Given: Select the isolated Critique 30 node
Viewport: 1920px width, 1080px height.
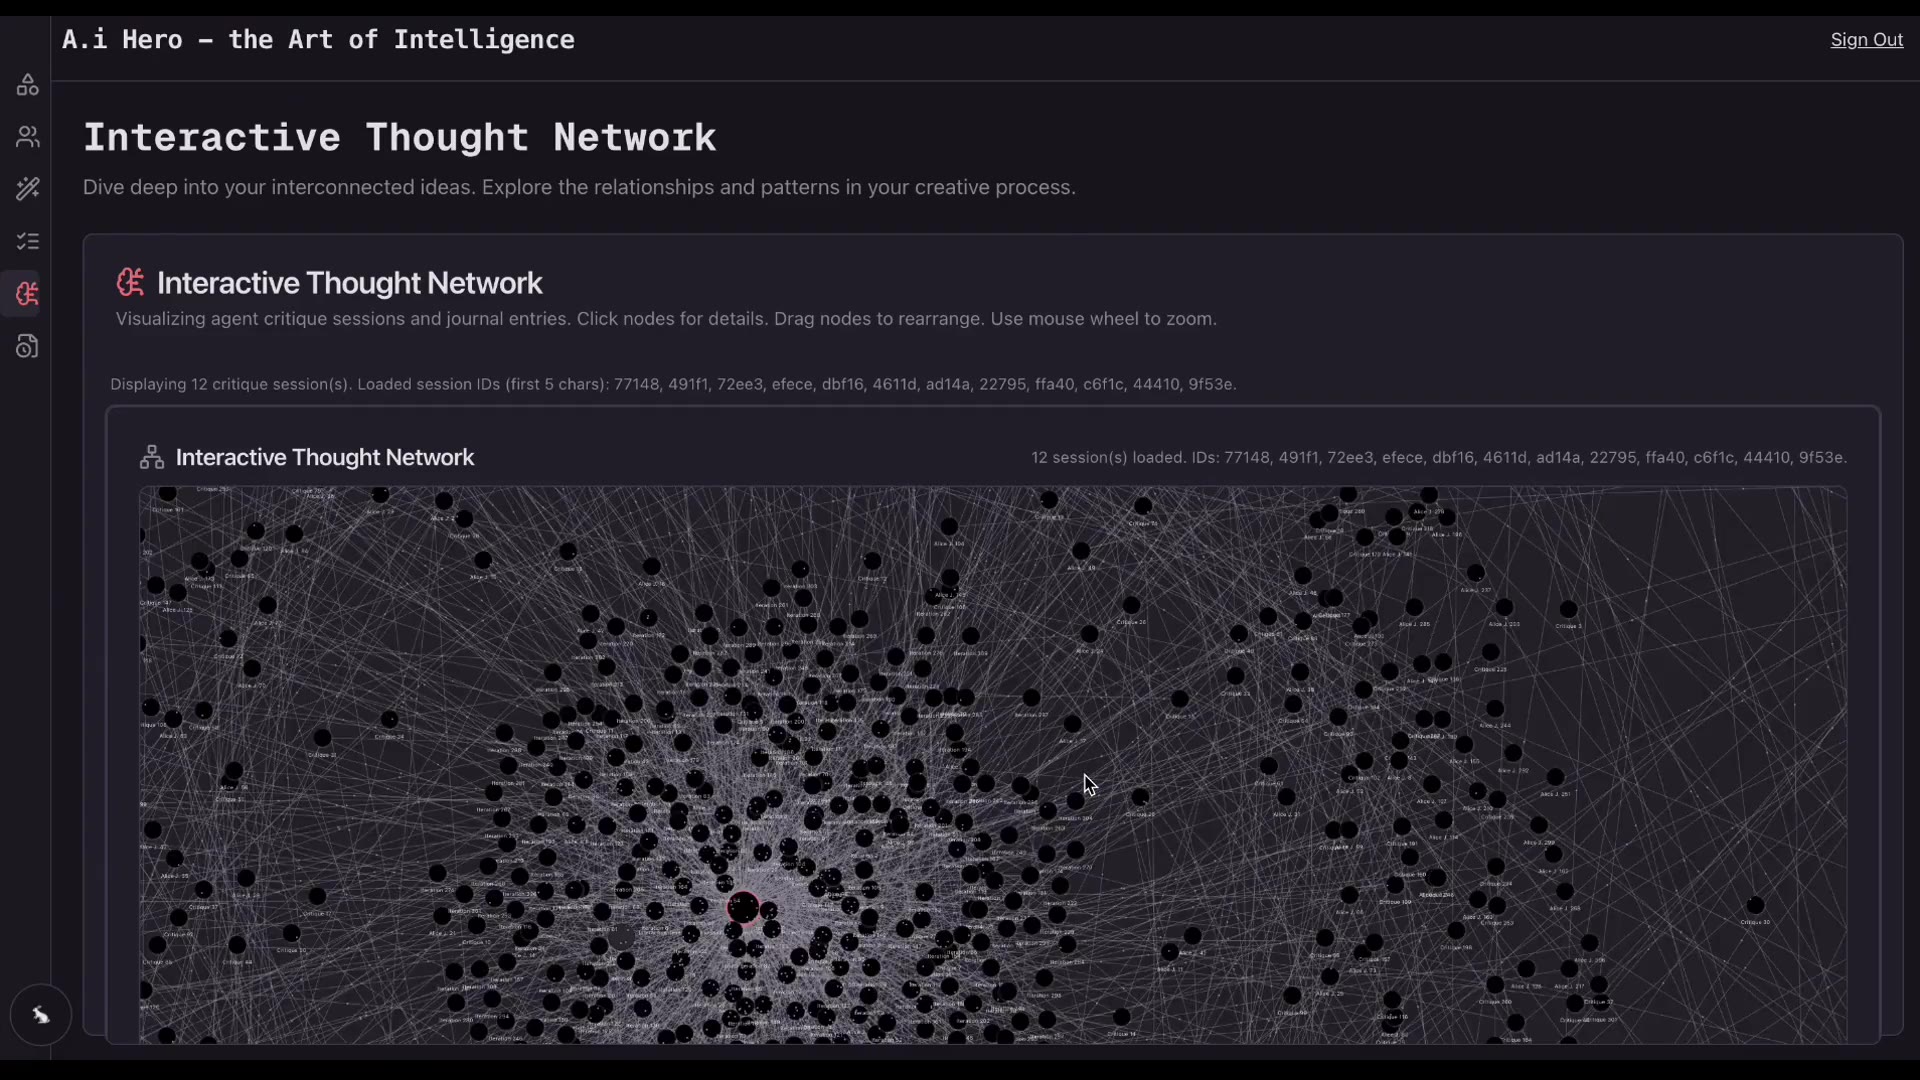Looking at the screenshot, I should point(1755,905).
